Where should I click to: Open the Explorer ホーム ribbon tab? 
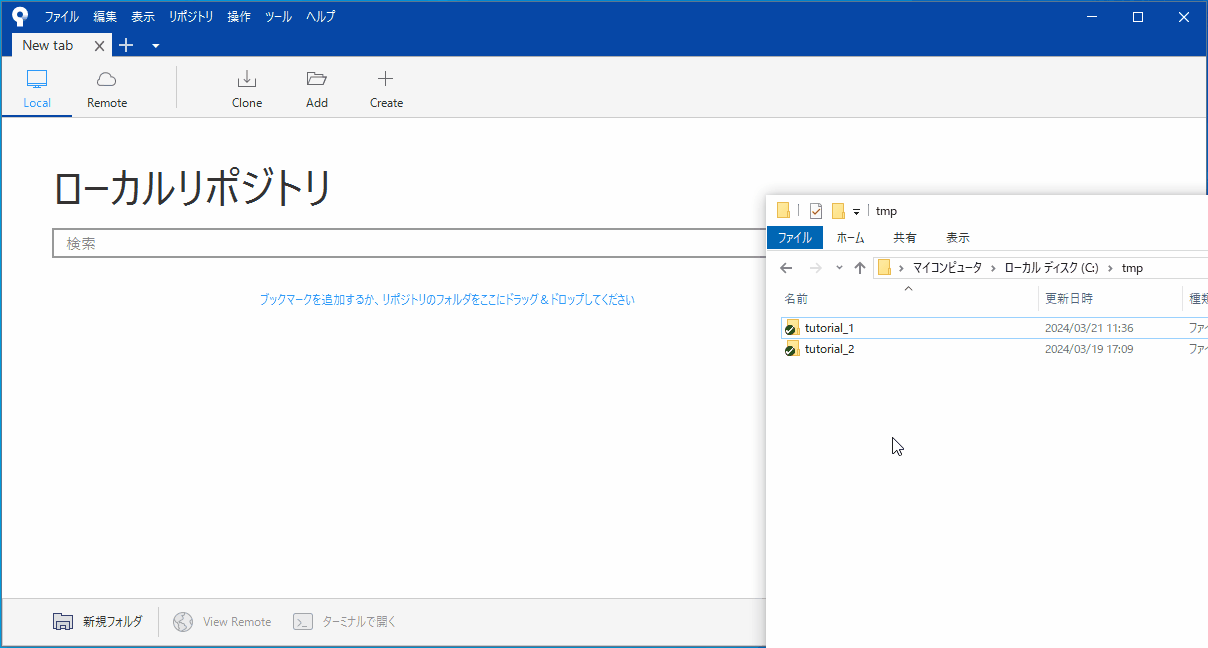(x=850, y=237)
